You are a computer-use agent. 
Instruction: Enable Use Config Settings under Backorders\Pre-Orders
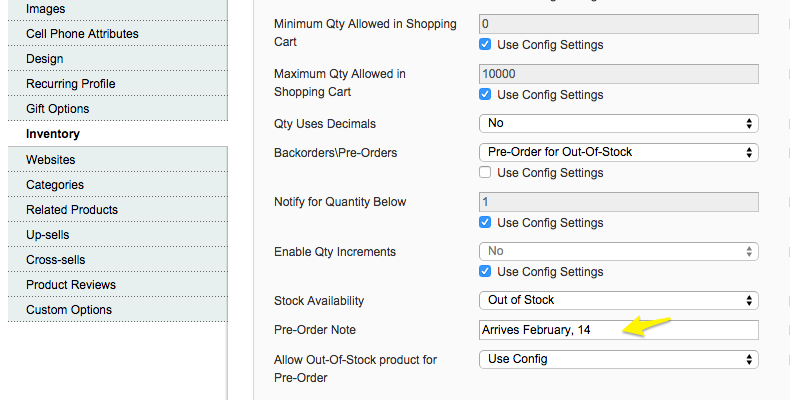click(485, 172)
